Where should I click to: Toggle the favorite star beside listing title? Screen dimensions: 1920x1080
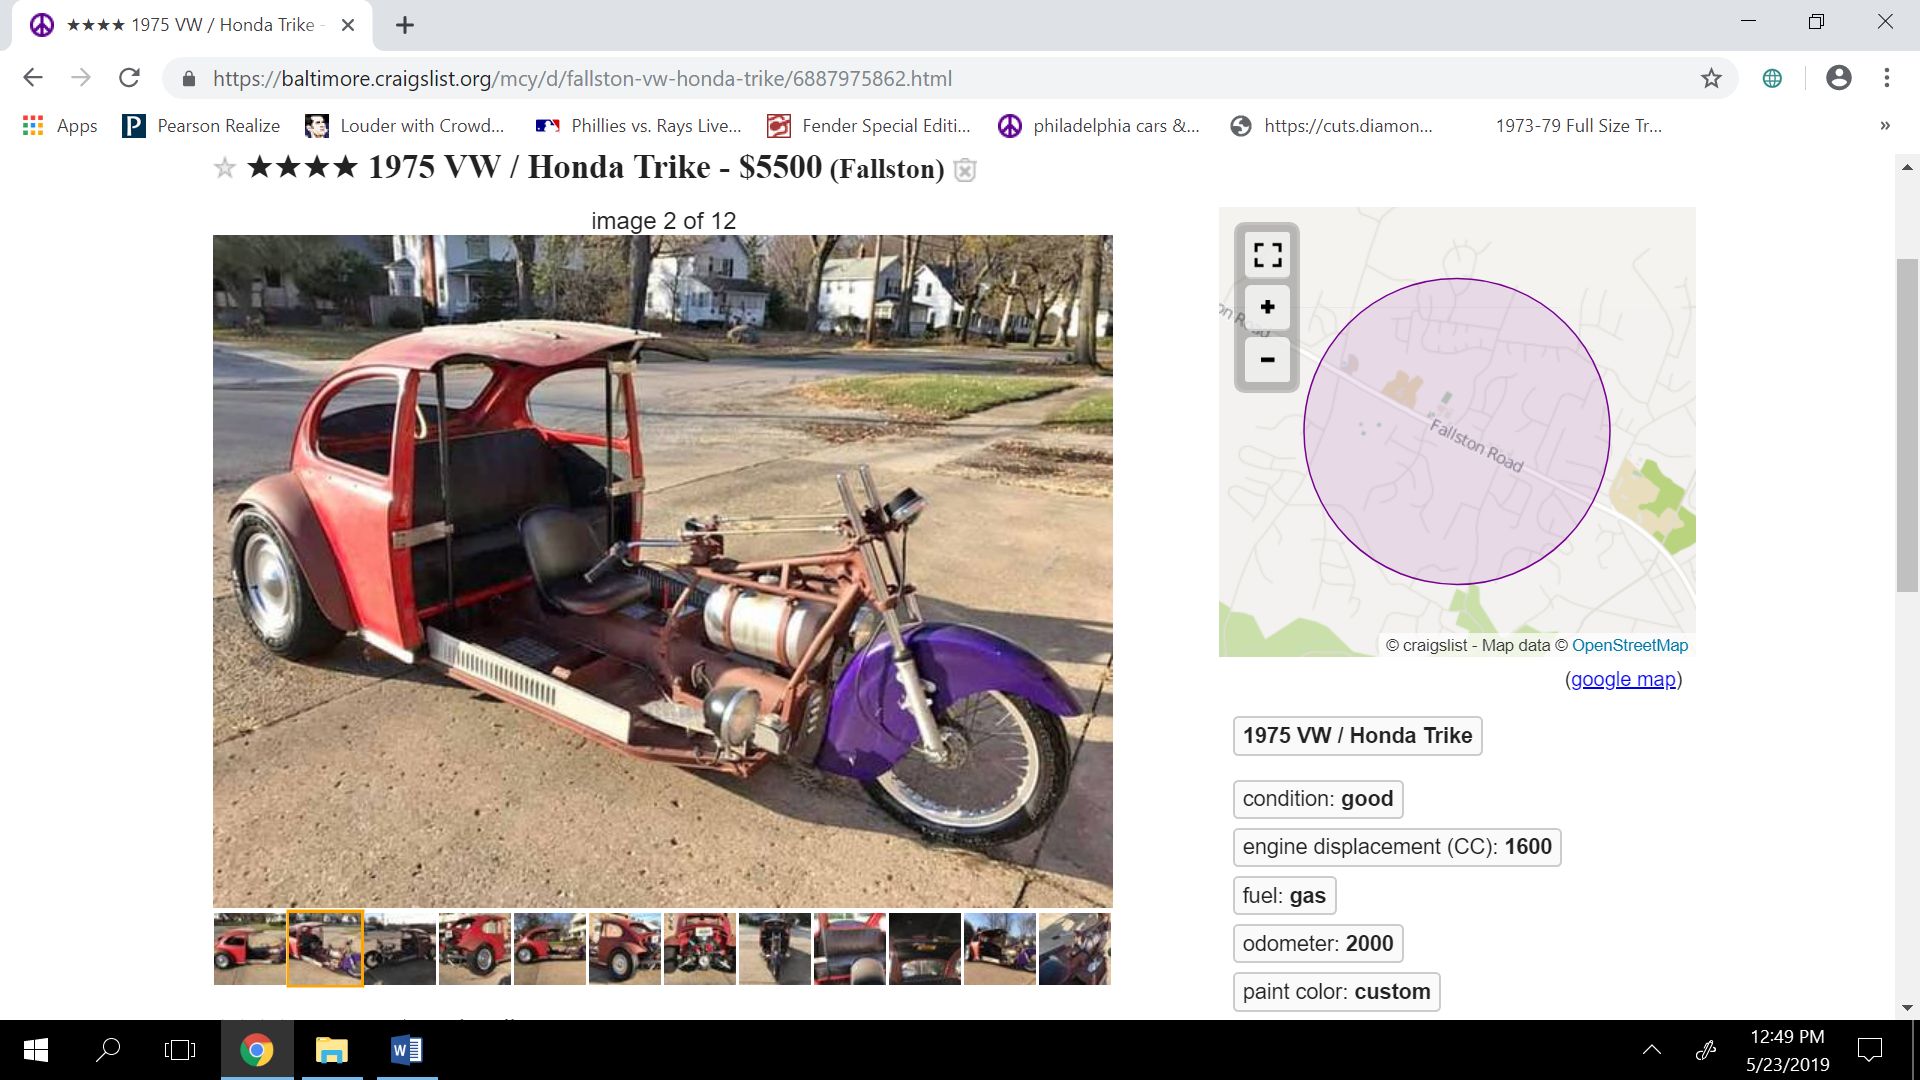pos(225,168)
